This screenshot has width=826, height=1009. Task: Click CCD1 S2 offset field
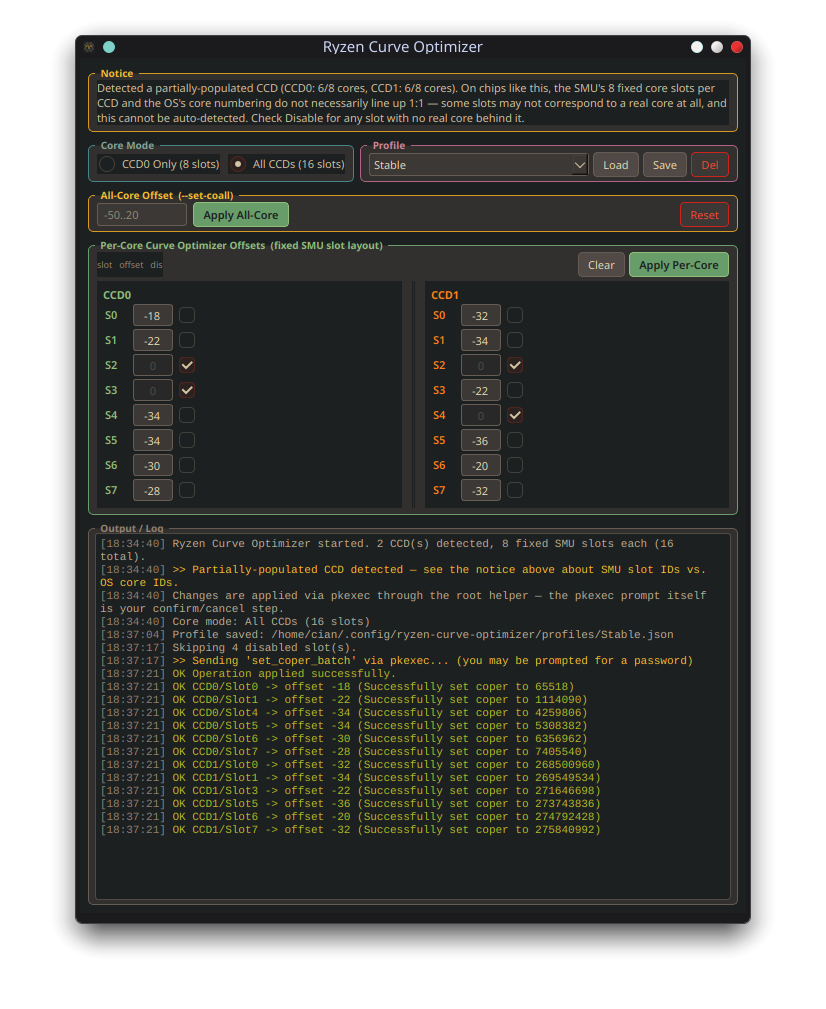tap(481, 366)
